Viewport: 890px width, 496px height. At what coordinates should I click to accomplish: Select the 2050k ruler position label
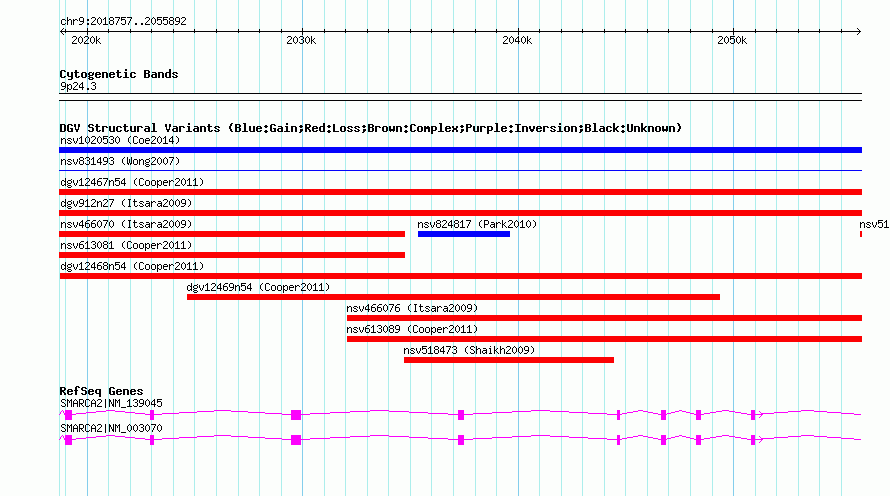click(x=732, y=40)
